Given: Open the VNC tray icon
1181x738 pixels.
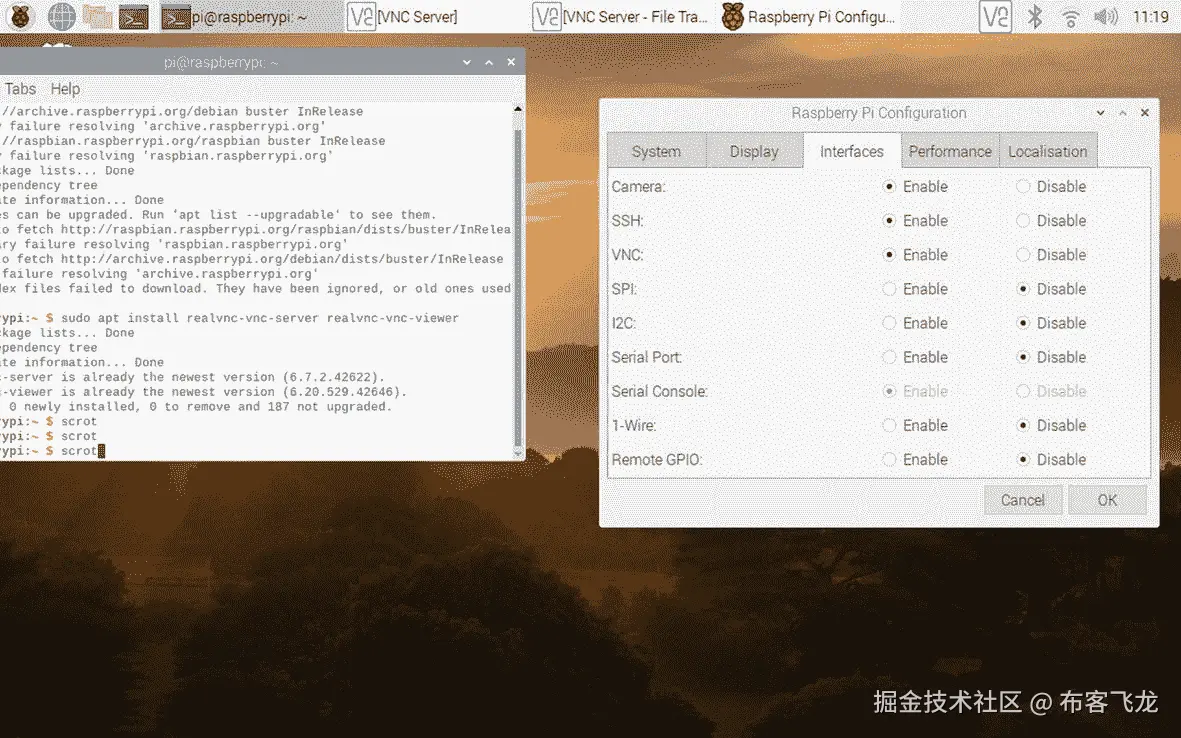Looking at the screenshot, I should click(994, 17).
